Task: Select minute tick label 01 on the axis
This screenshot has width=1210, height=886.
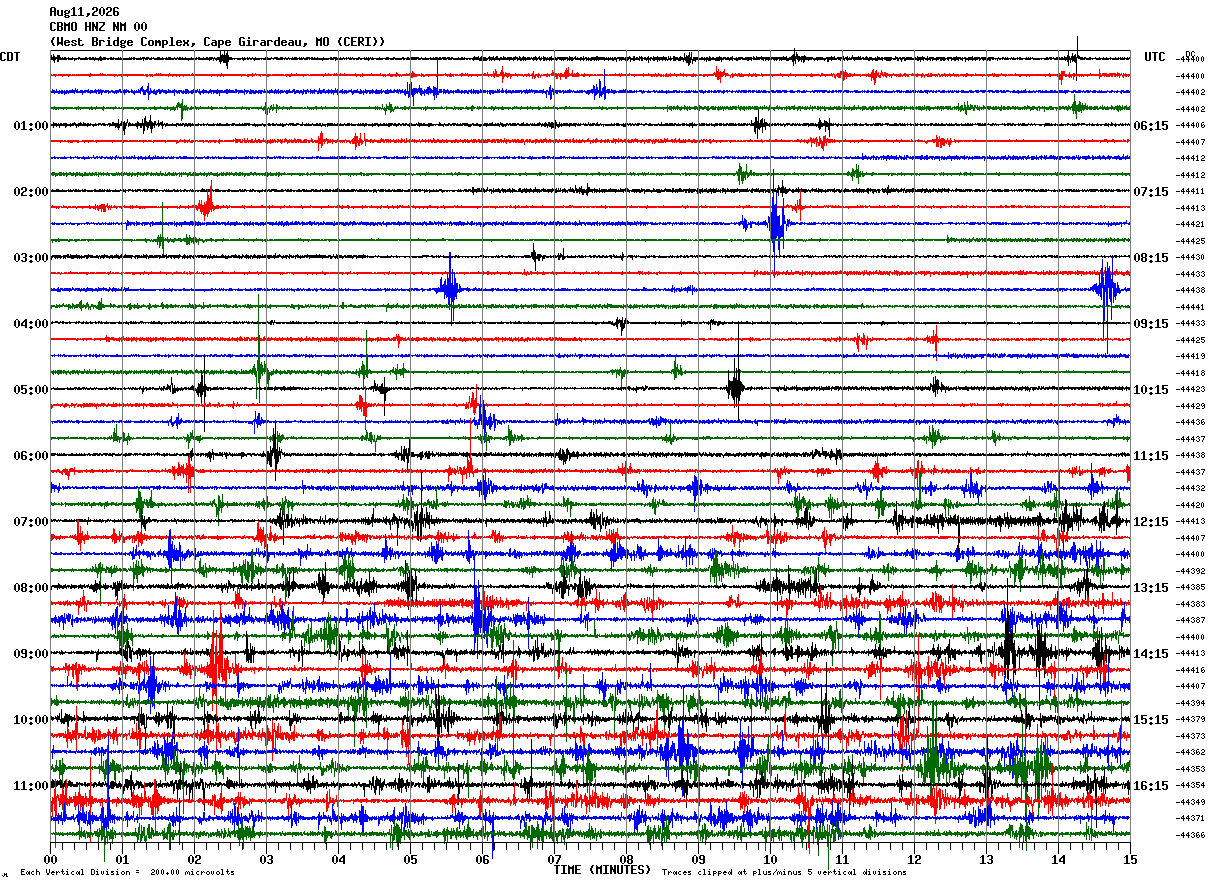Action: coord(122,860)
